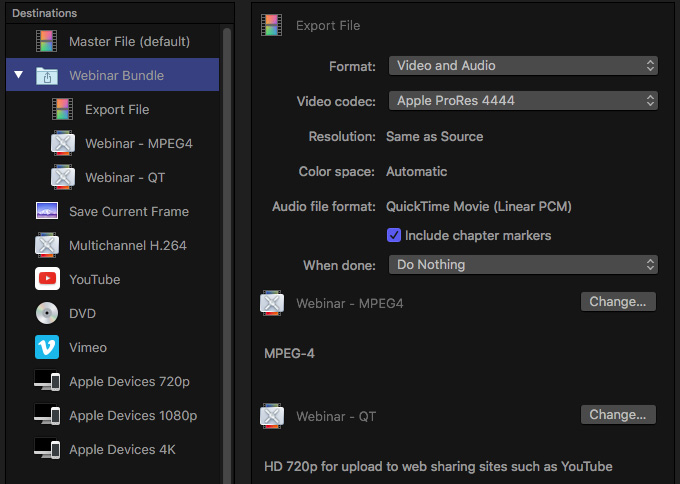Click the Destinations list vertical scrollbar
This screenshot has width=680, height=484.
227,256
